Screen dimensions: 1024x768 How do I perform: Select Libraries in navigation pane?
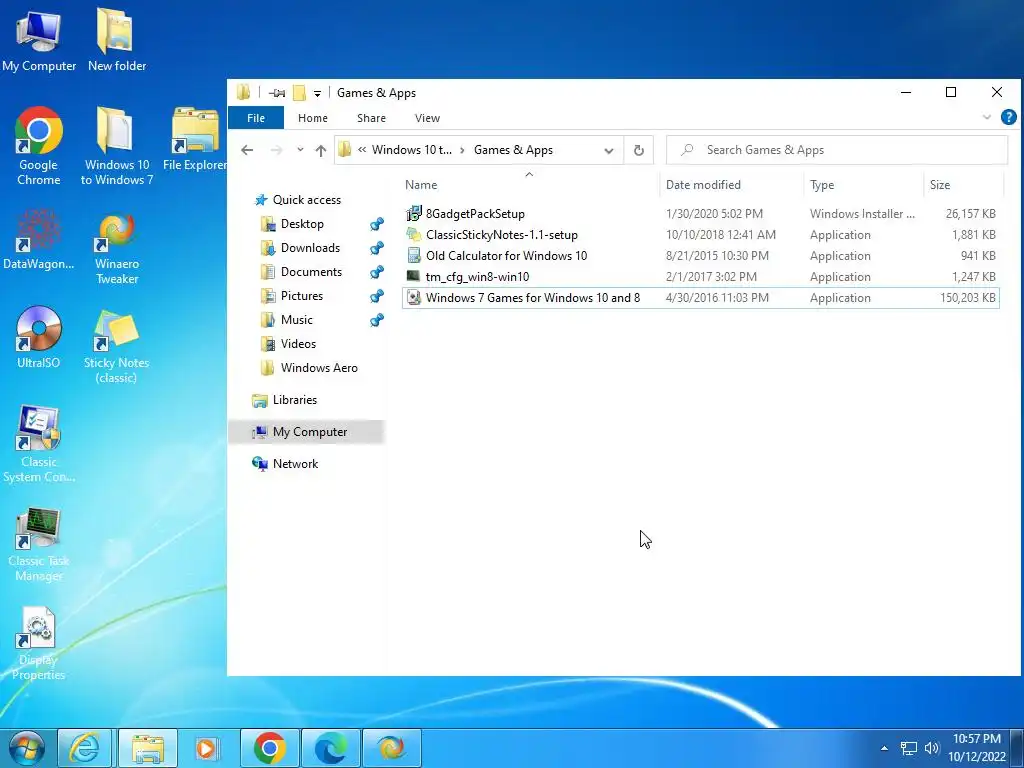(x=295, y=400)
